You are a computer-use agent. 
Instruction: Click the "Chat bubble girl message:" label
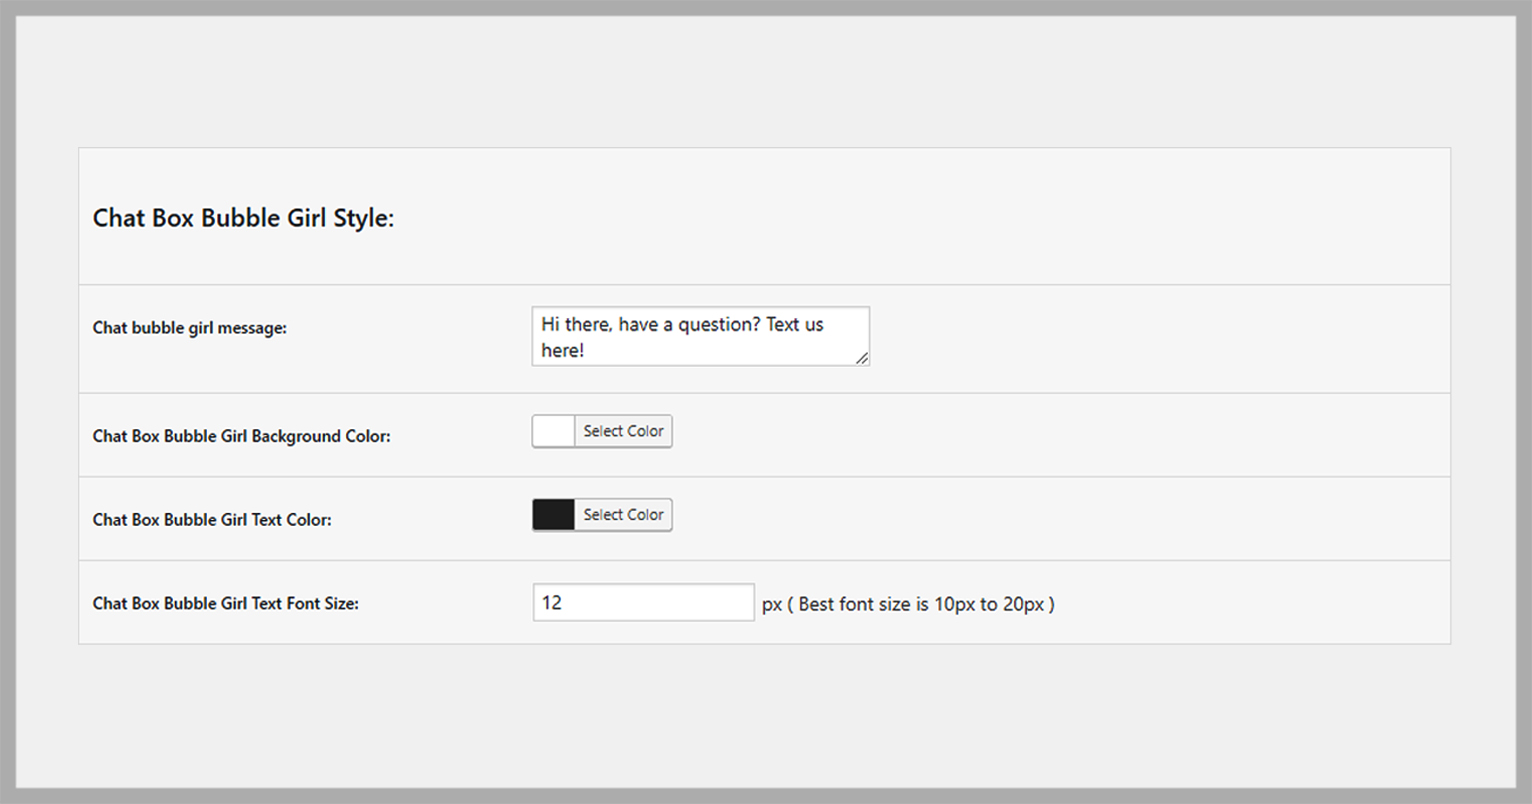[x=190, y=328]
